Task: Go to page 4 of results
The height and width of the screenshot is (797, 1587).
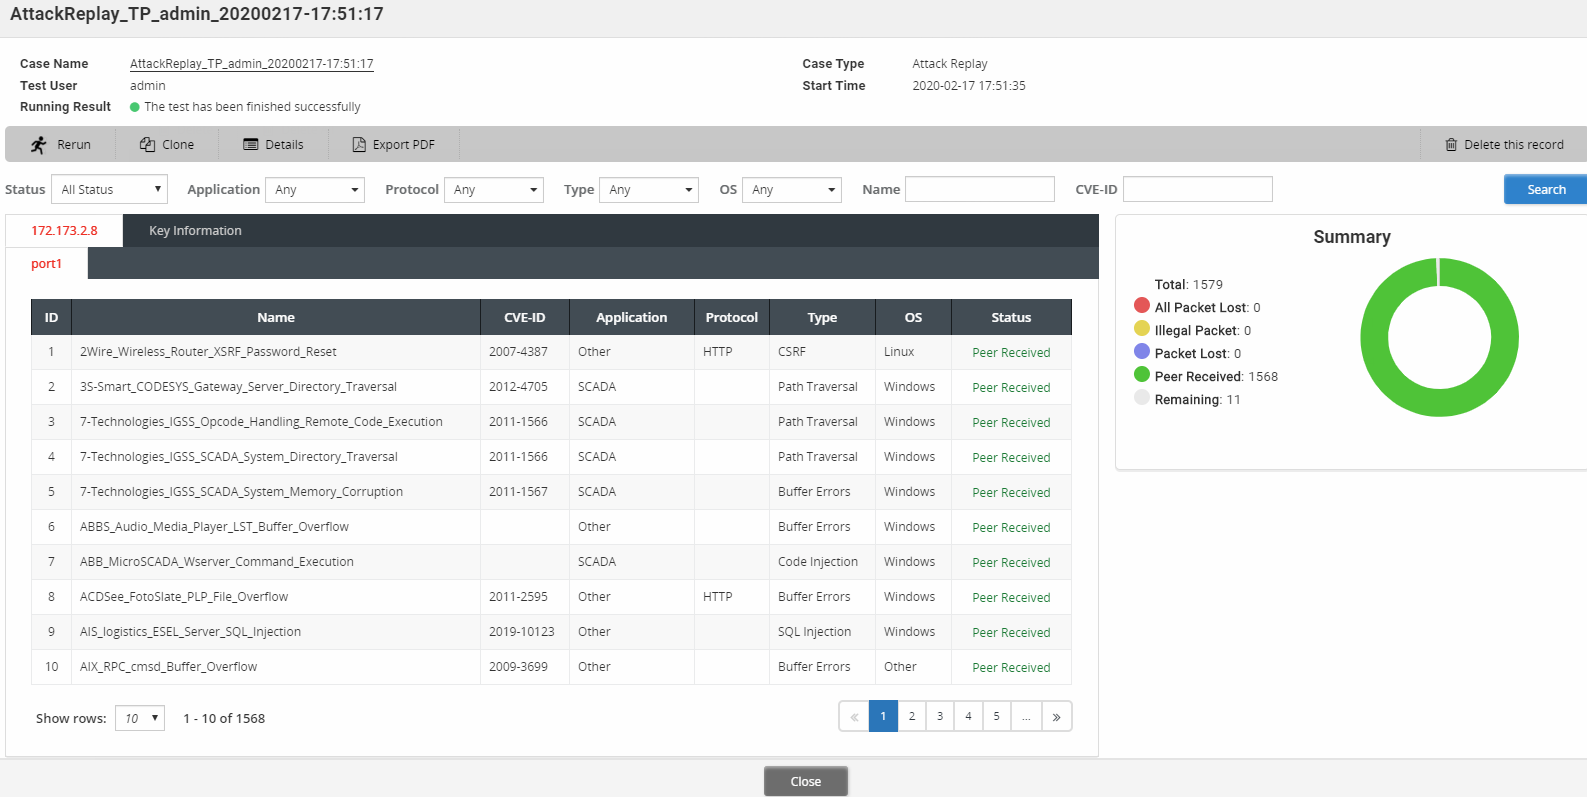Action: [968, 717]
